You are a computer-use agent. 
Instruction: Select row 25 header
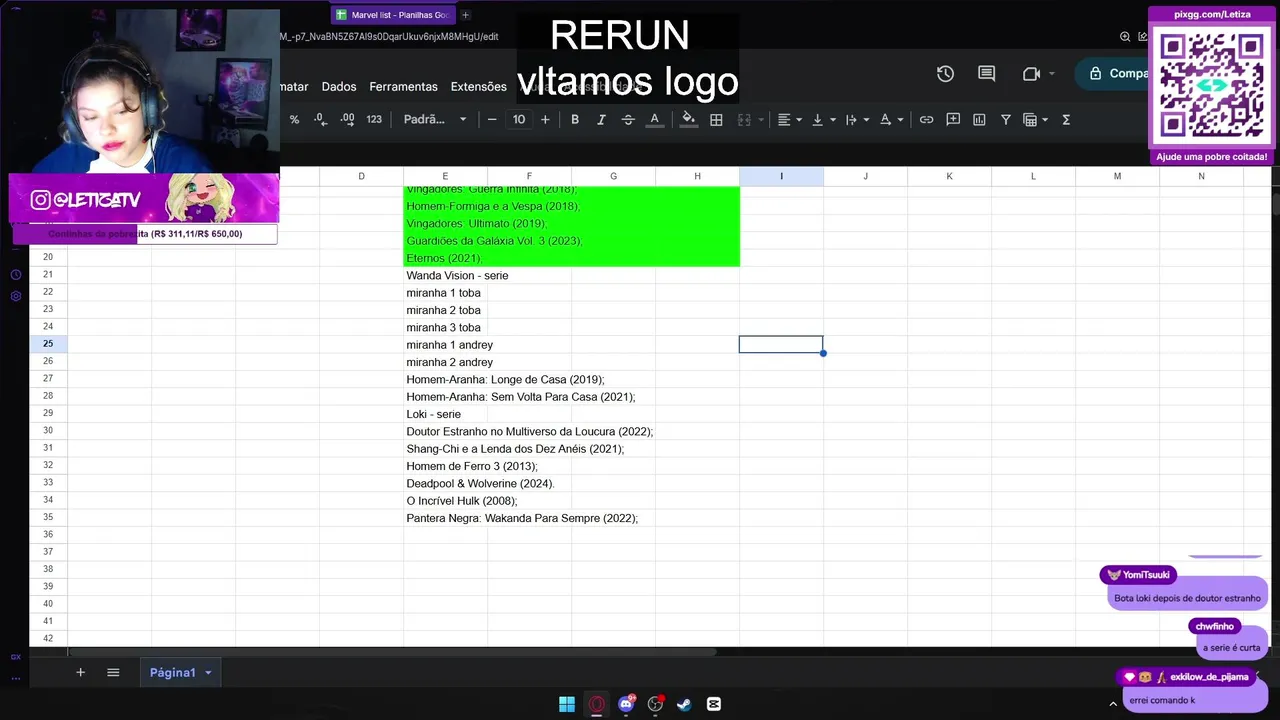48,344
